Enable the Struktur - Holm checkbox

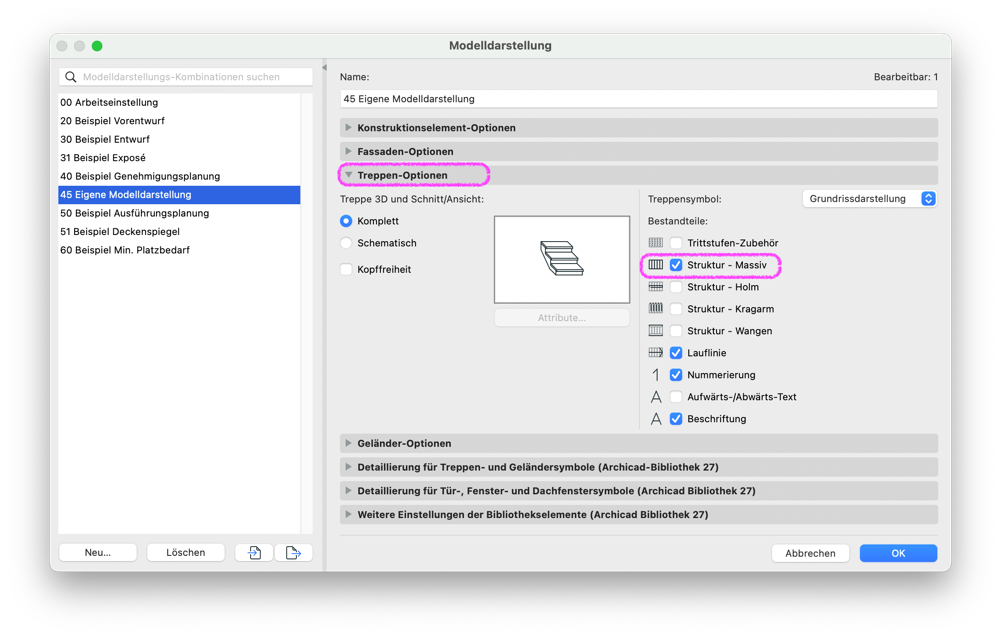[x=676, y=287]
